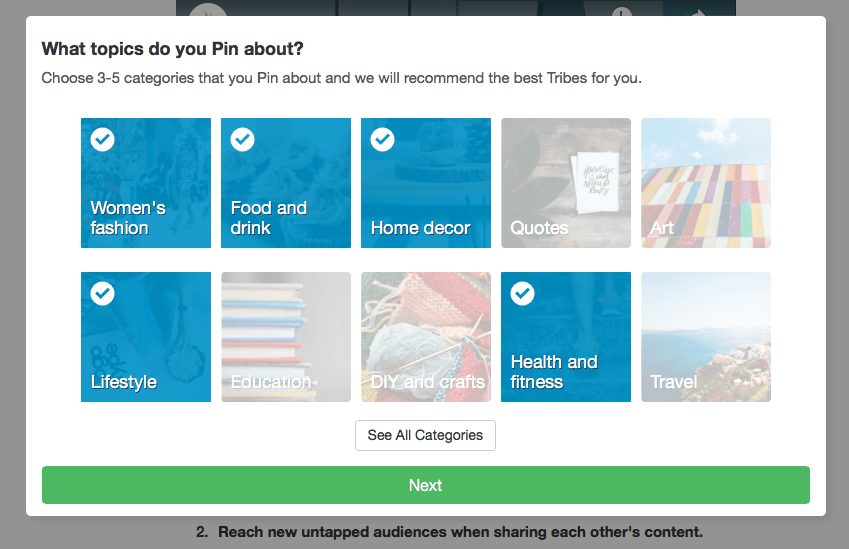
Task: Pick the Education category tile
Action: [286, 337]
